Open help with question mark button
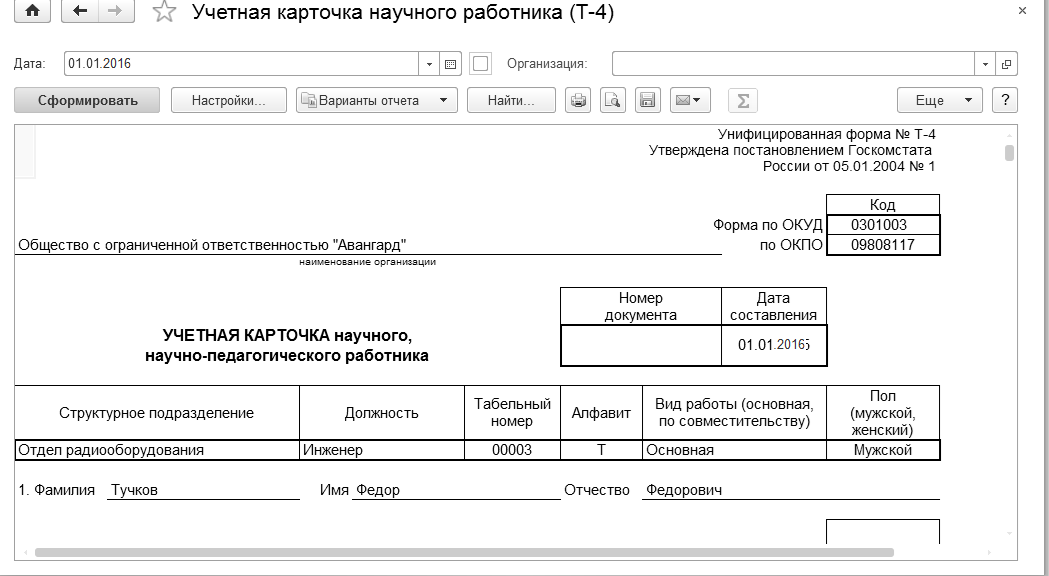 (1005, 100)
